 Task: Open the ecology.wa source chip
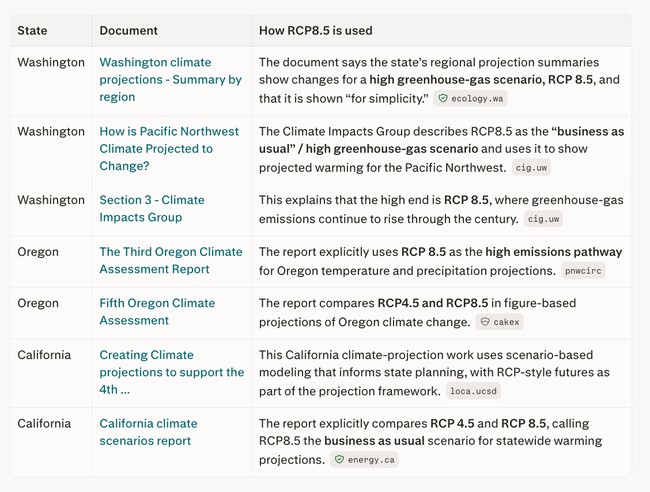(471, 98)
